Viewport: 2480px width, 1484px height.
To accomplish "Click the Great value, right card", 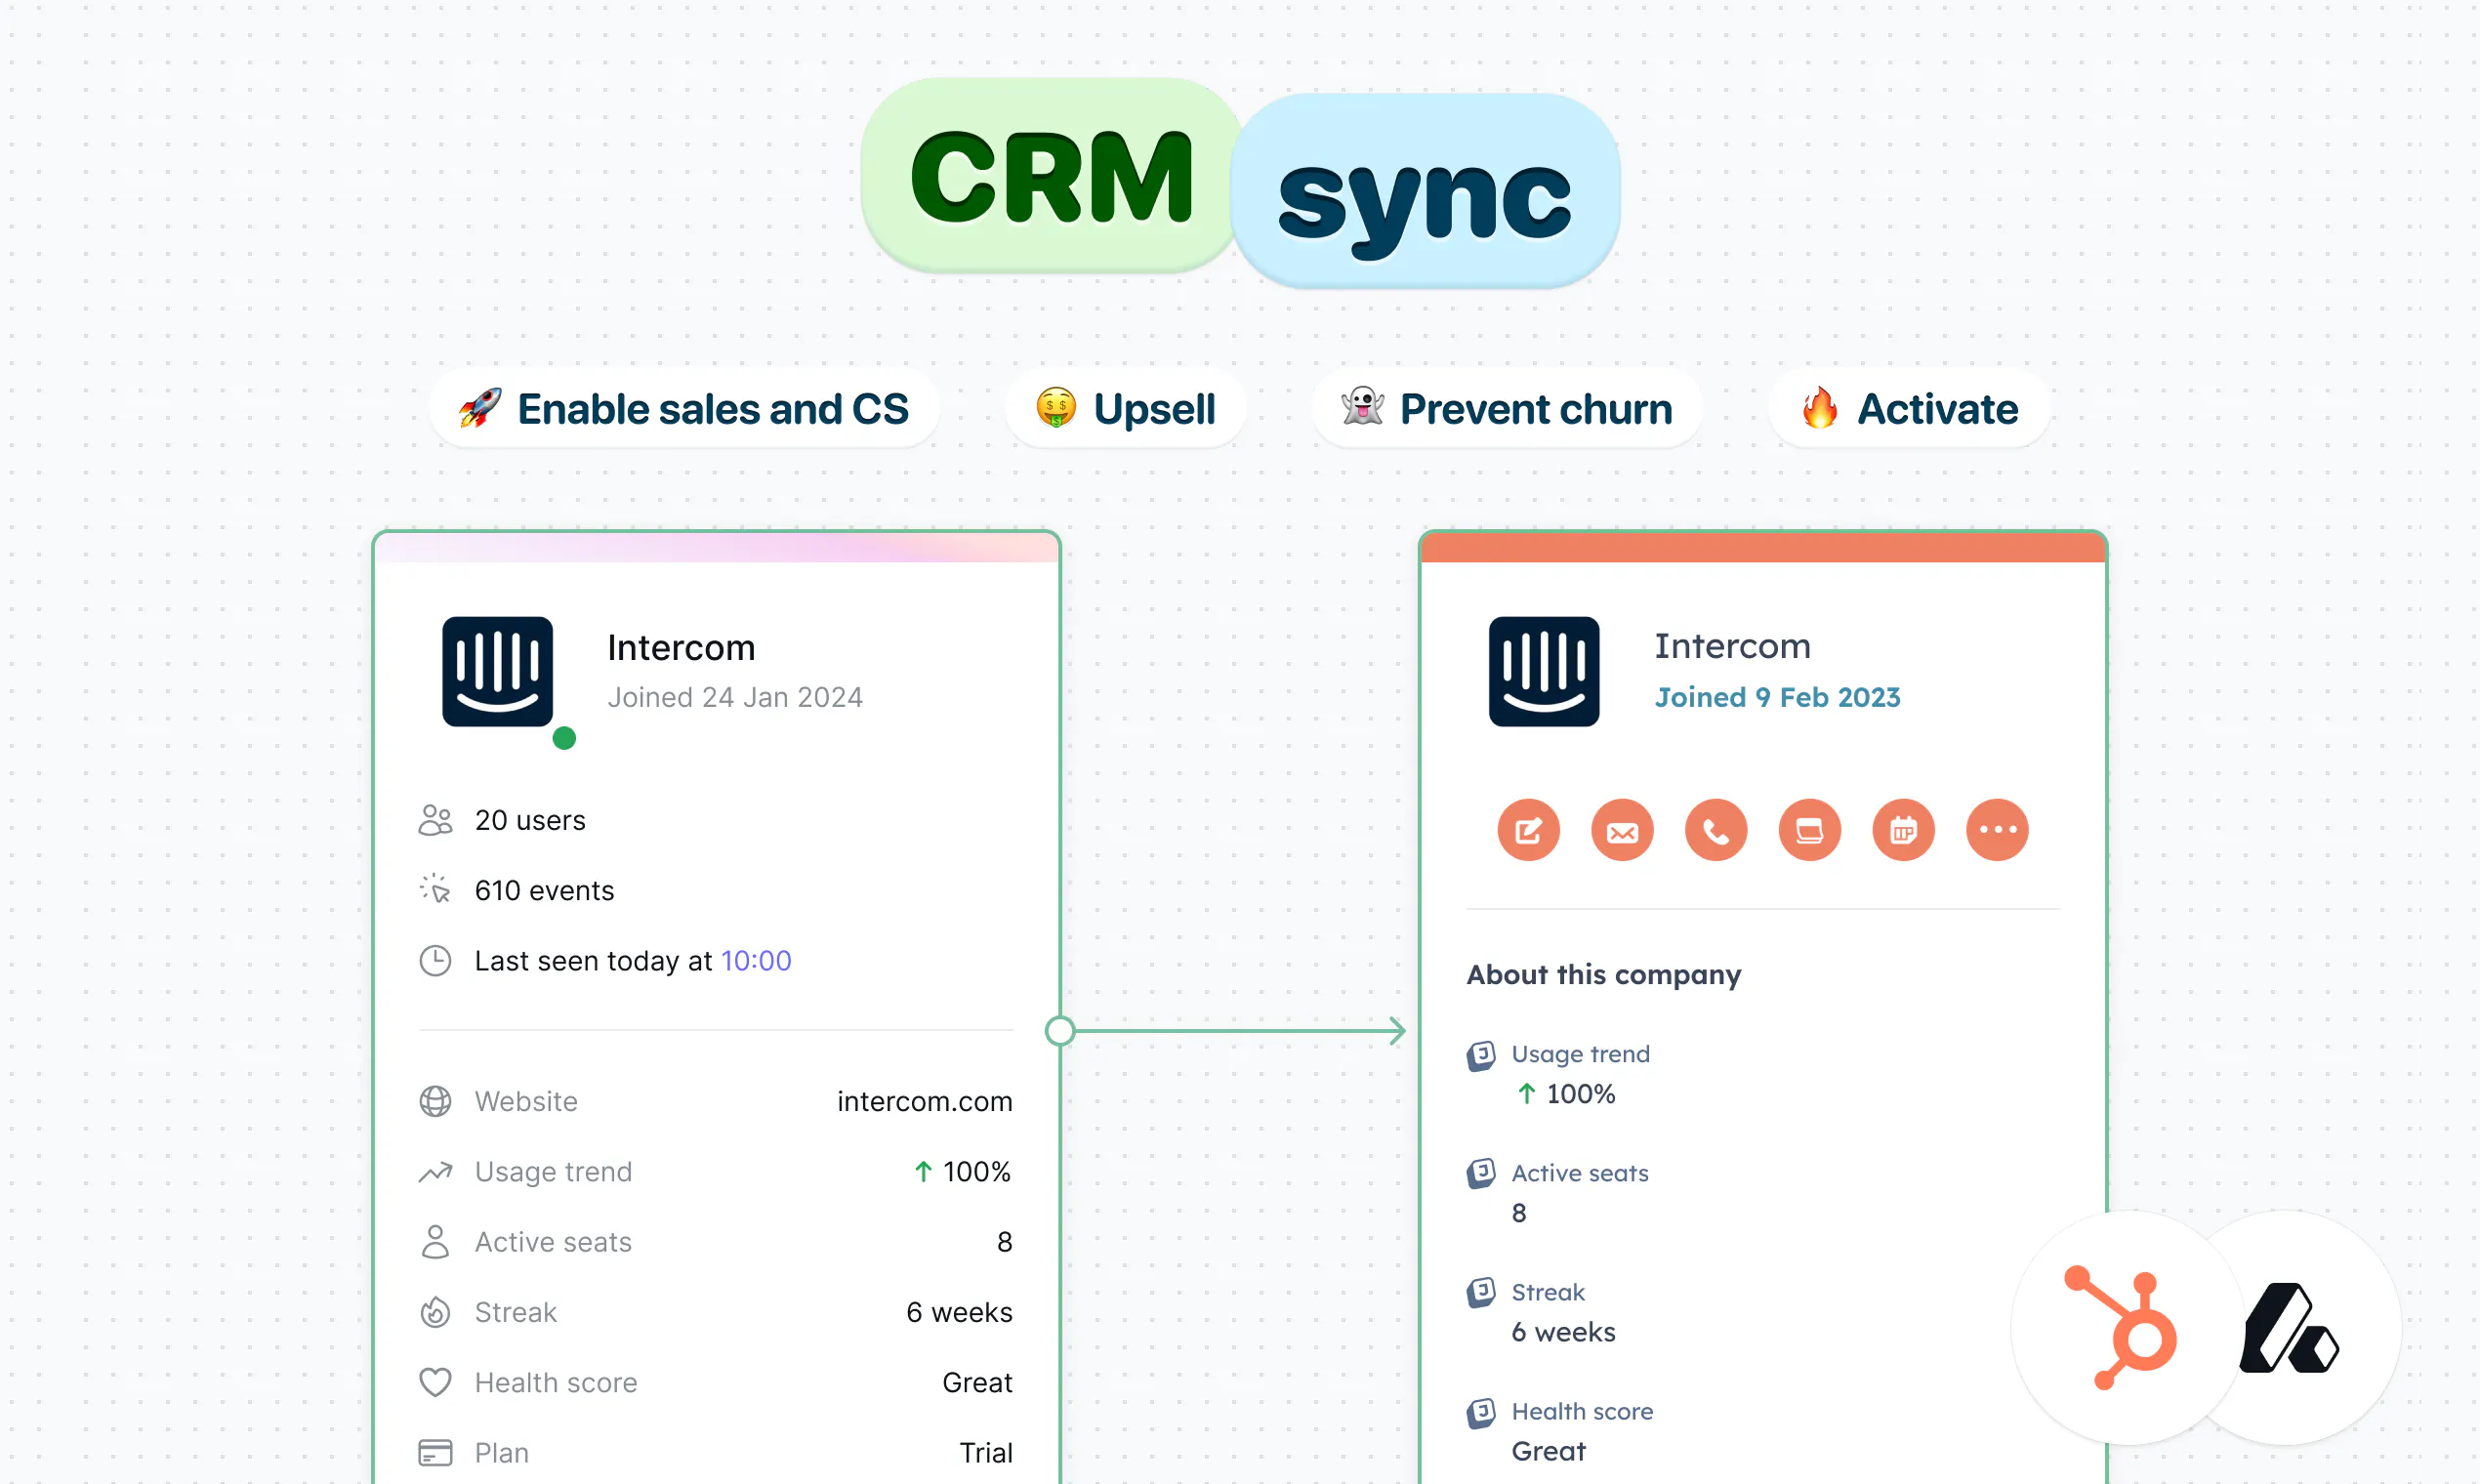I will pos(1548,1451).
